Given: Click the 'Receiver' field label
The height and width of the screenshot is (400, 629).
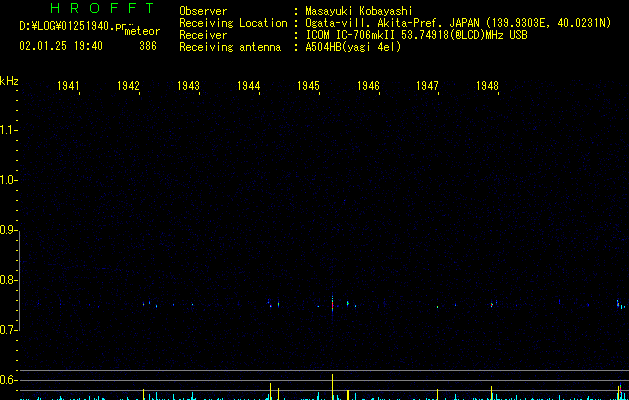Looking at the screenshot, I should [203, 35].
